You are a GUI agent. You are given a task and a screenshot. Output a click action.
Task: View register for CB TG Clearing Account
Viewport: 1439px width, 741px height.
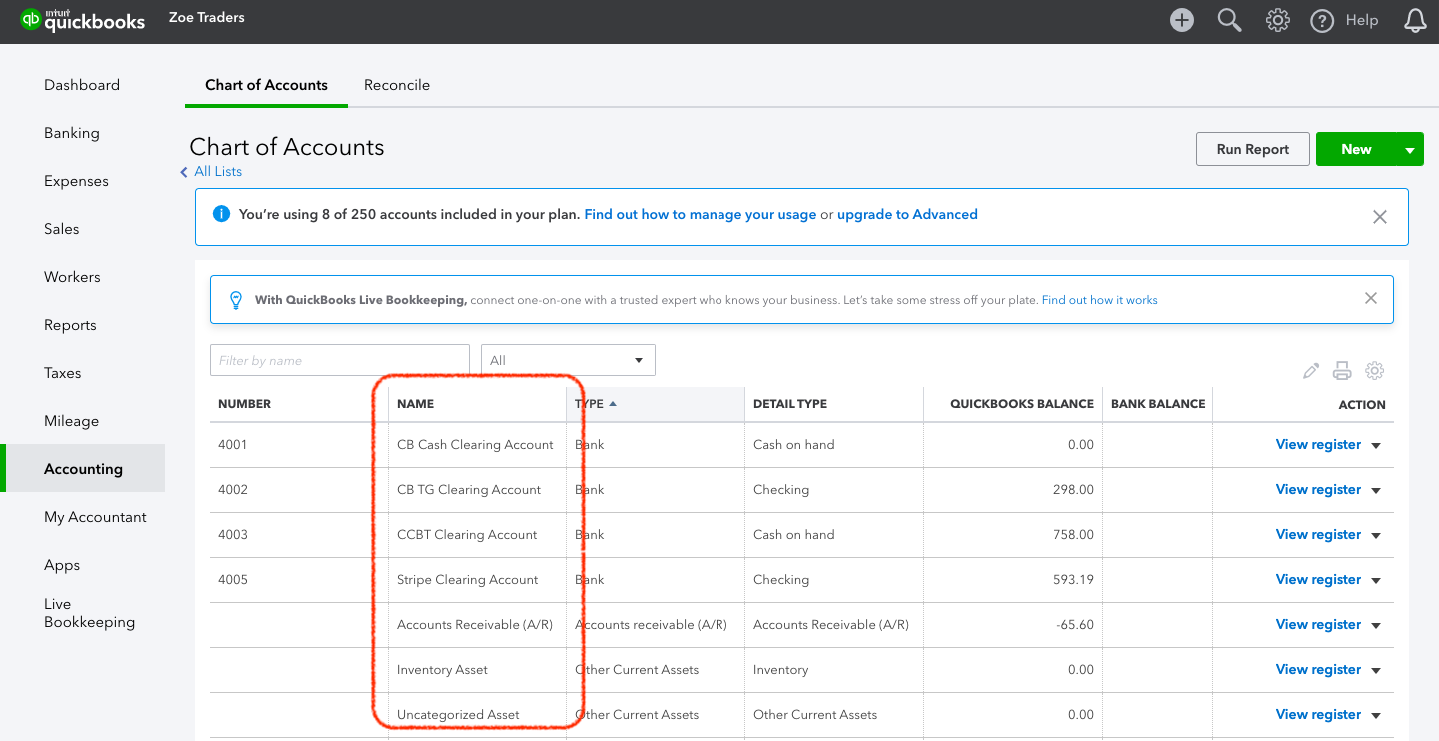click(x=1317, y=489)
